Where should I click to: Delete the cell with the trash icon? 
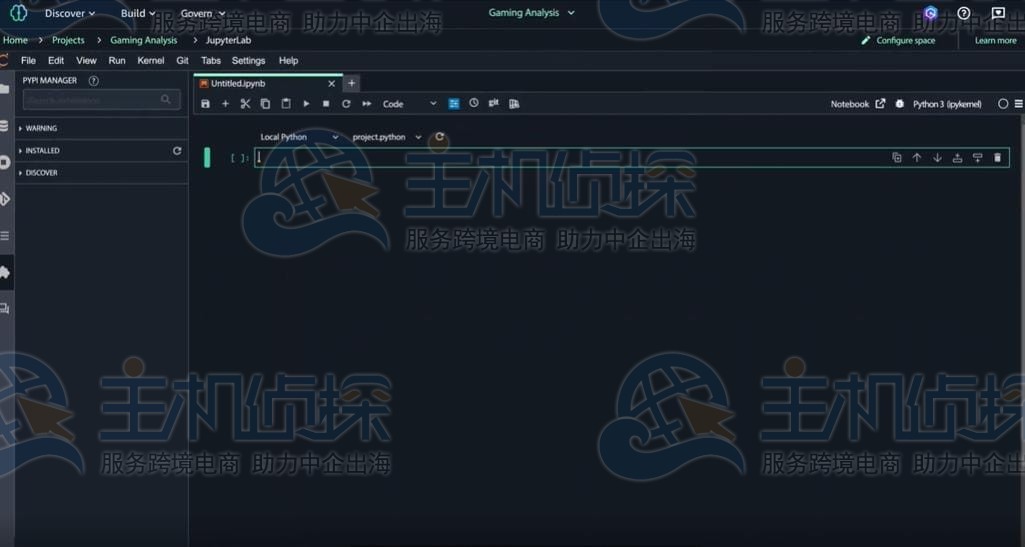pos(997,157)
